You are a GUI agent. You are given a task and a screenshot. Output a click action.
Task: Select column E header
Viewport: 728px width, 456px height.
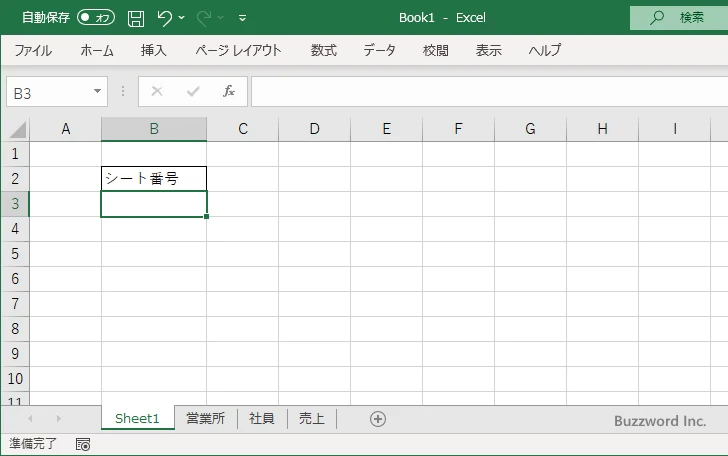(387, 129)
